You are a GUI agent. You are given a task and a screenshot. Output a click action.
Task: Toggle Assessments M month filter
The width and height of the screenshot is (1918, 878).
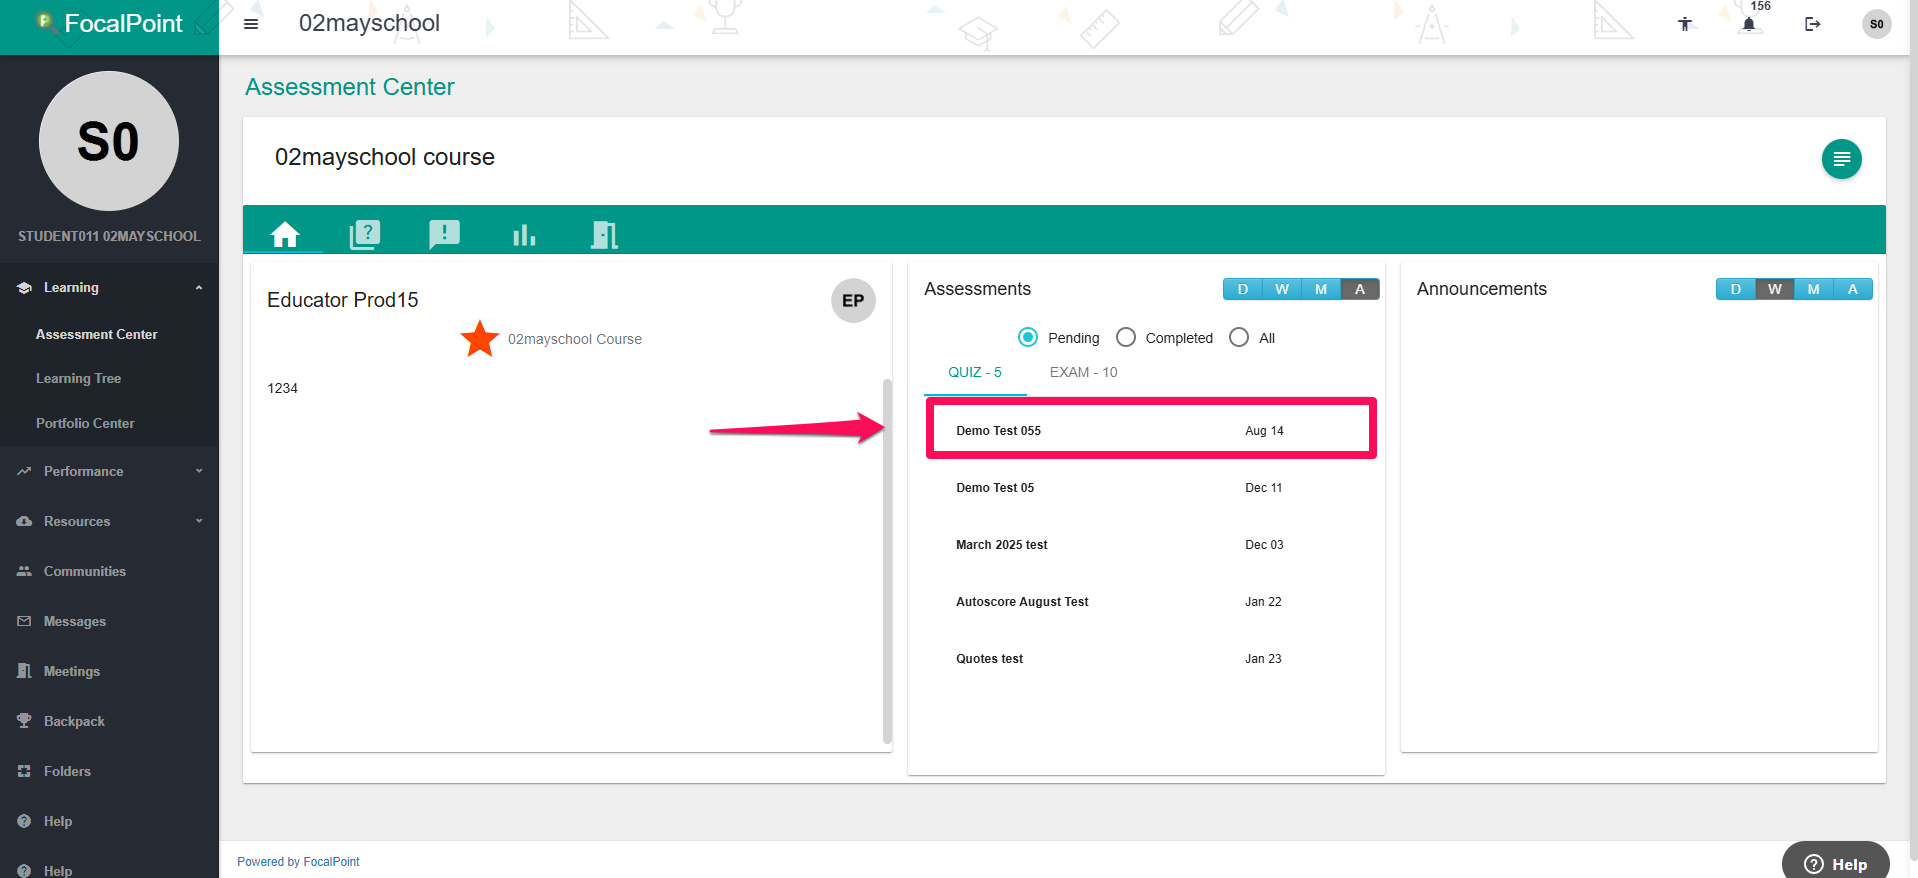(x=1321, y=289)
